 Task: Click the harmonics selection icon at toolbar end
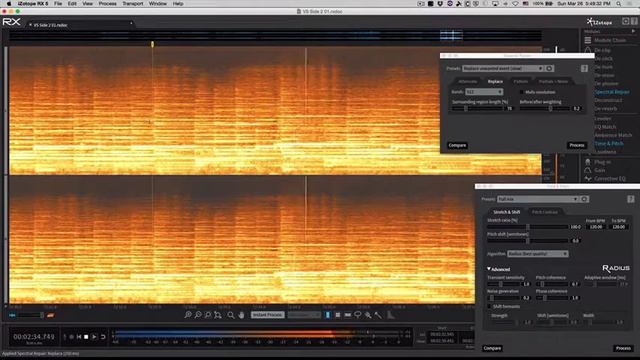coord(391,315)
